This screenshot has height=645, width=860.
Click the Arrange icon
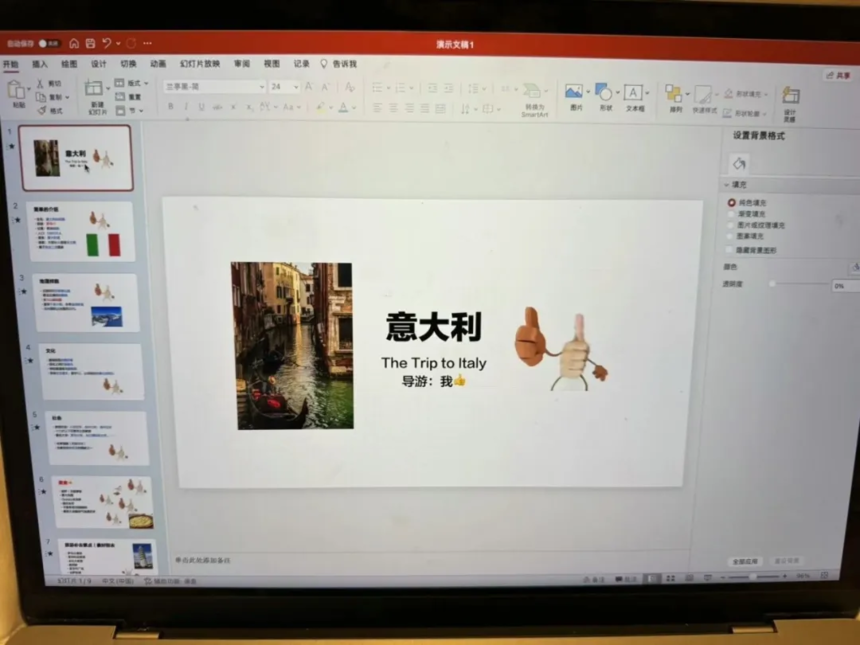[674, 93]
